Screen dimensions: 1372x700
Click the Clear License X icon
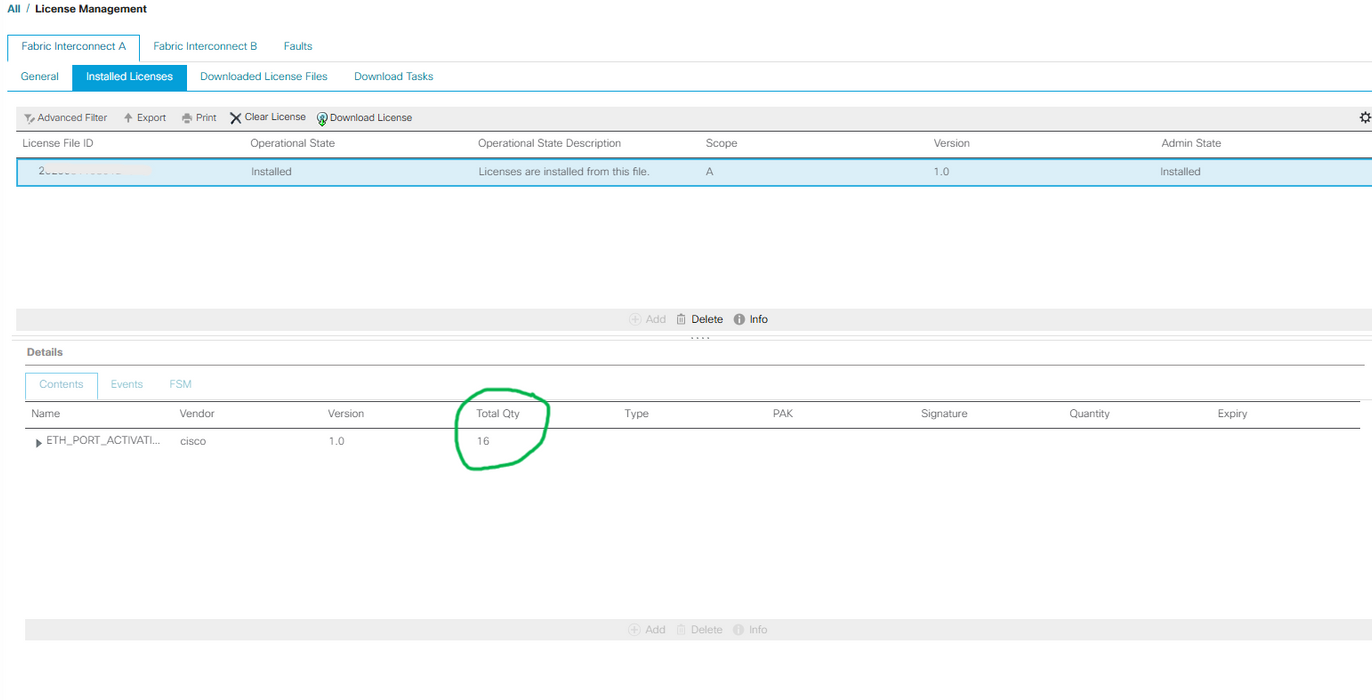(236, 118)
